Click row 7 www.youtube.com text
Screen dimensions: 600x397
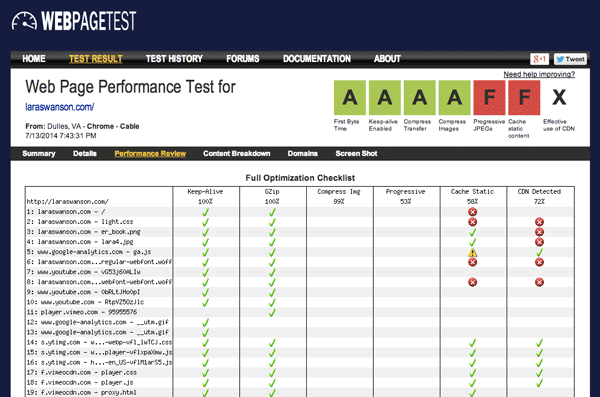[x=83, y=272]
